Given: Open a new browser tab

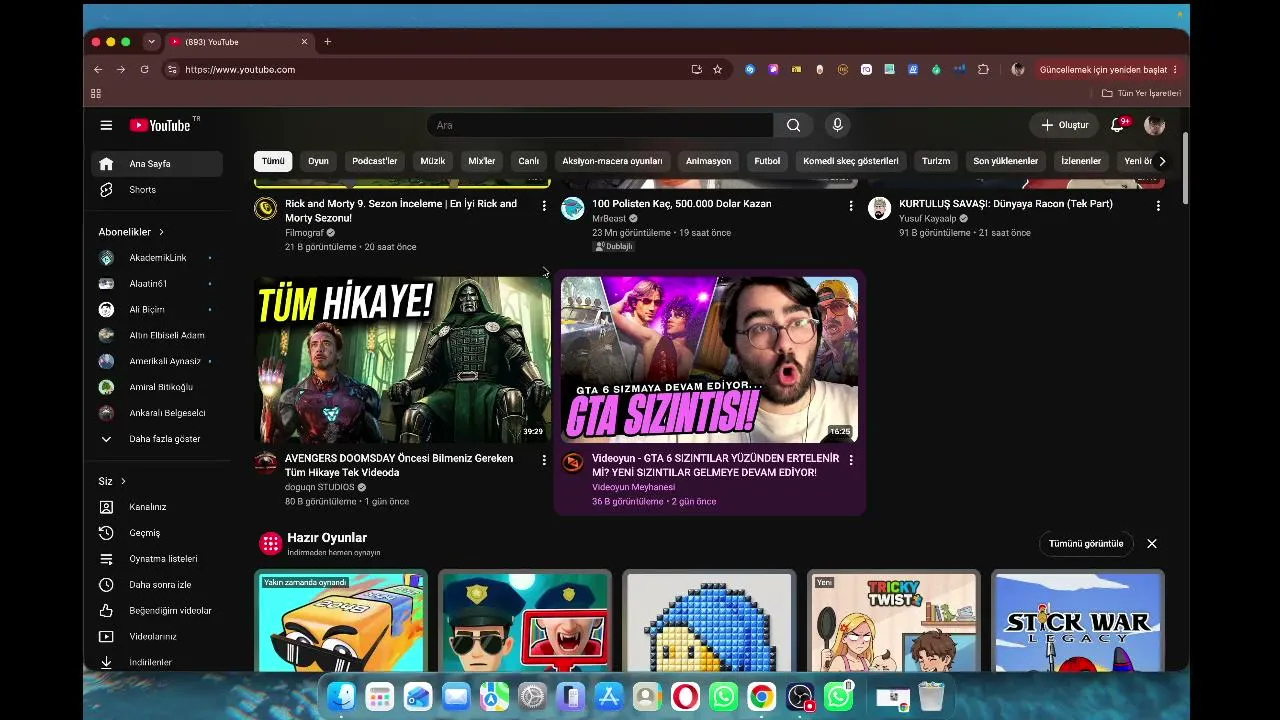Looking at the screenshot, I should (x=327, y=42).
